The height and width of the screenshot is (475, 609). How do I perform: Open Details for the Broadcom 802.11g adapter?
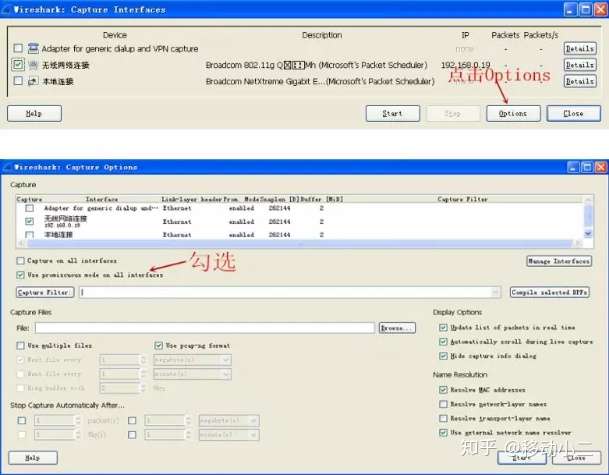coord(580,65)
